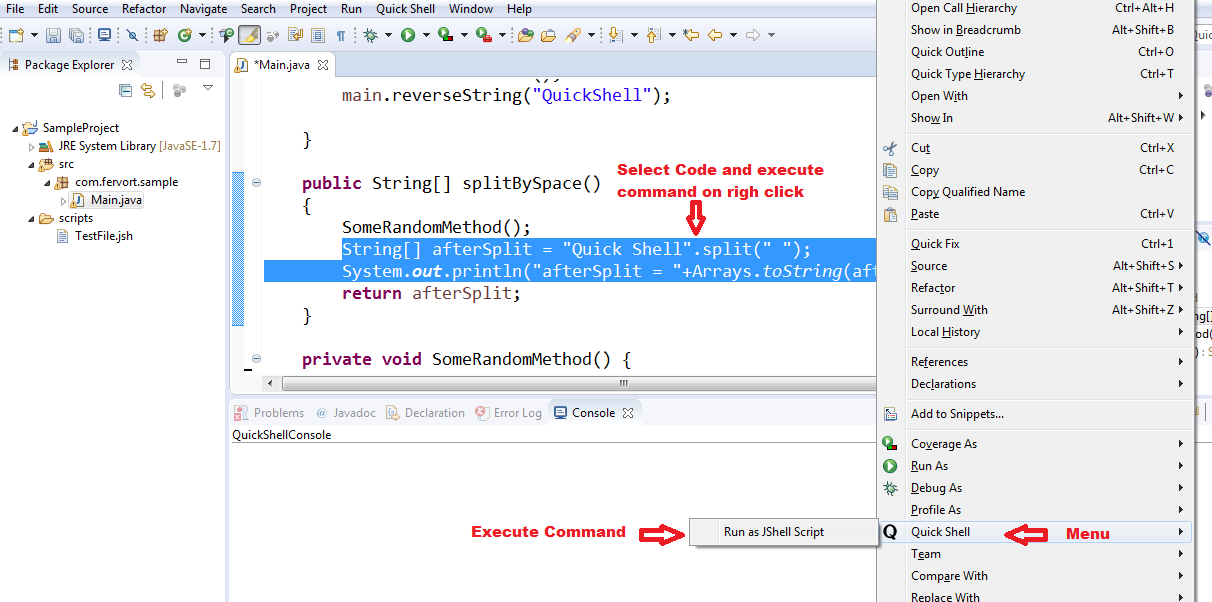
Task: Switch to the Error Log tab
Action: point(509,413)
